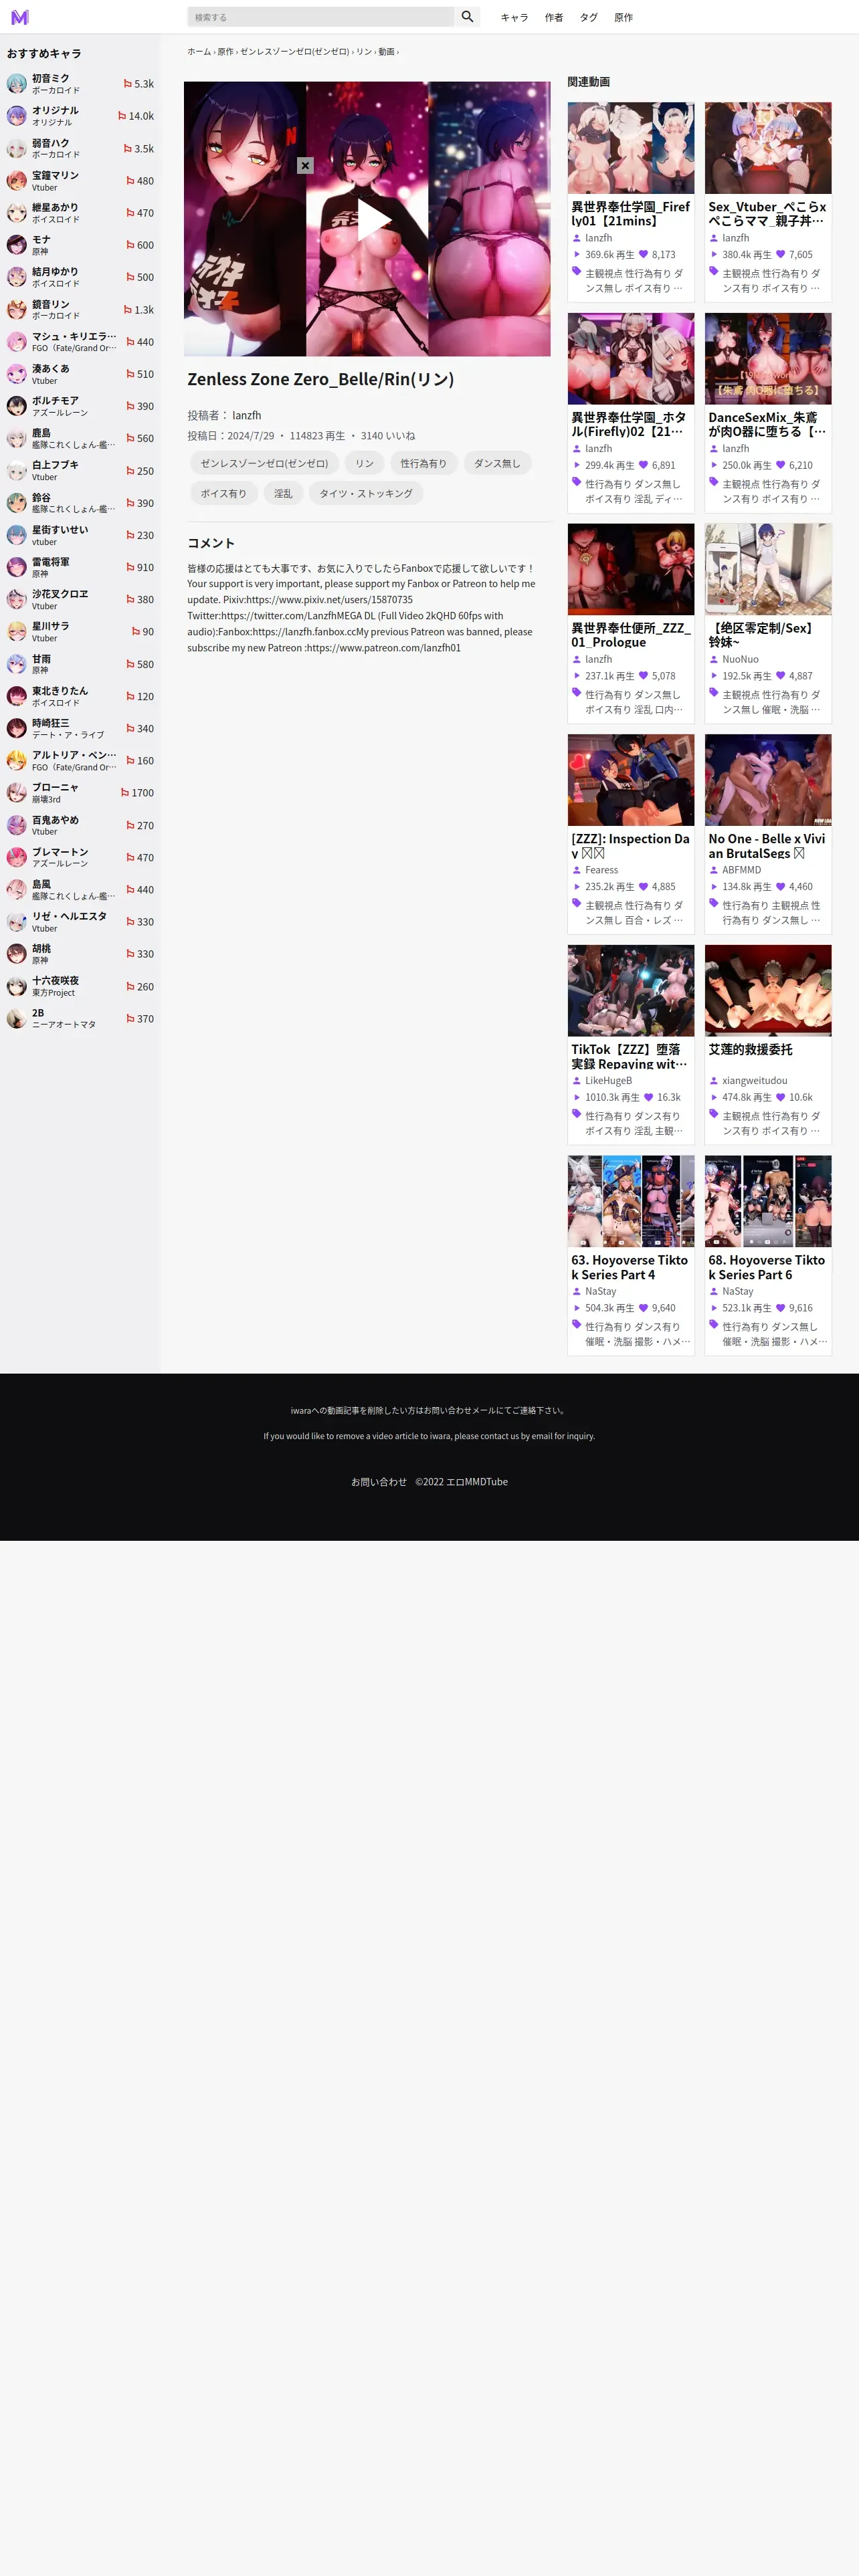Click the 弱音ハク avatar icon

coord(17,148)
